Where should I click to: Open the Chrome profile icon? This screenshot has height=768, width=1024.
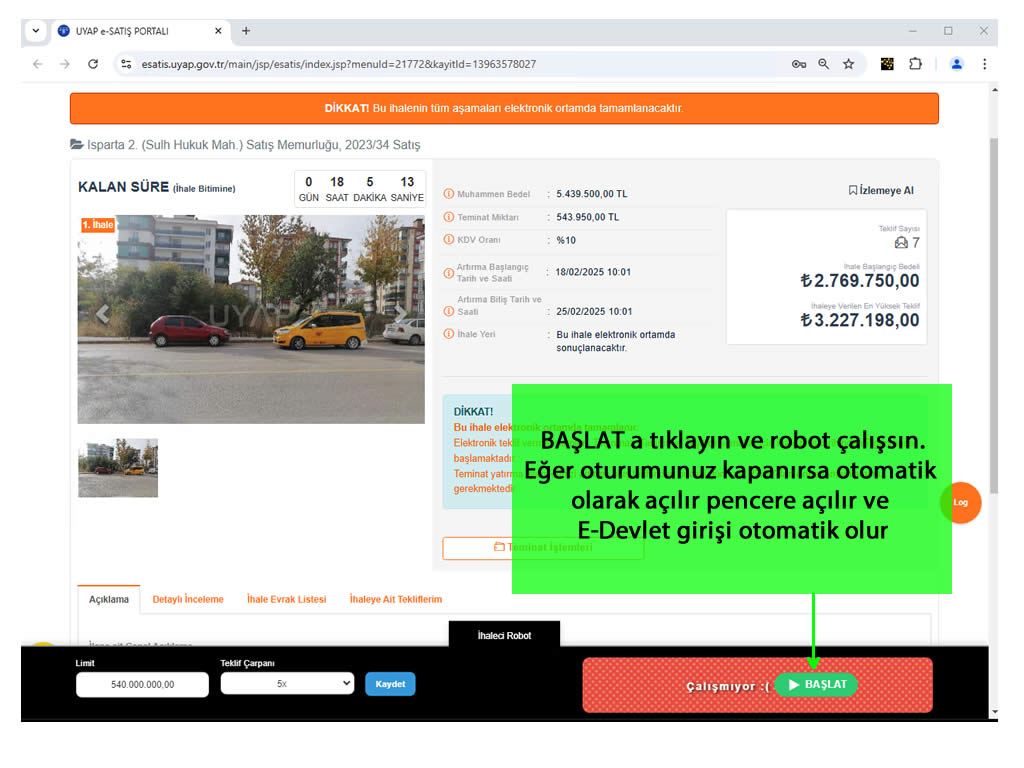coord(957,64)
